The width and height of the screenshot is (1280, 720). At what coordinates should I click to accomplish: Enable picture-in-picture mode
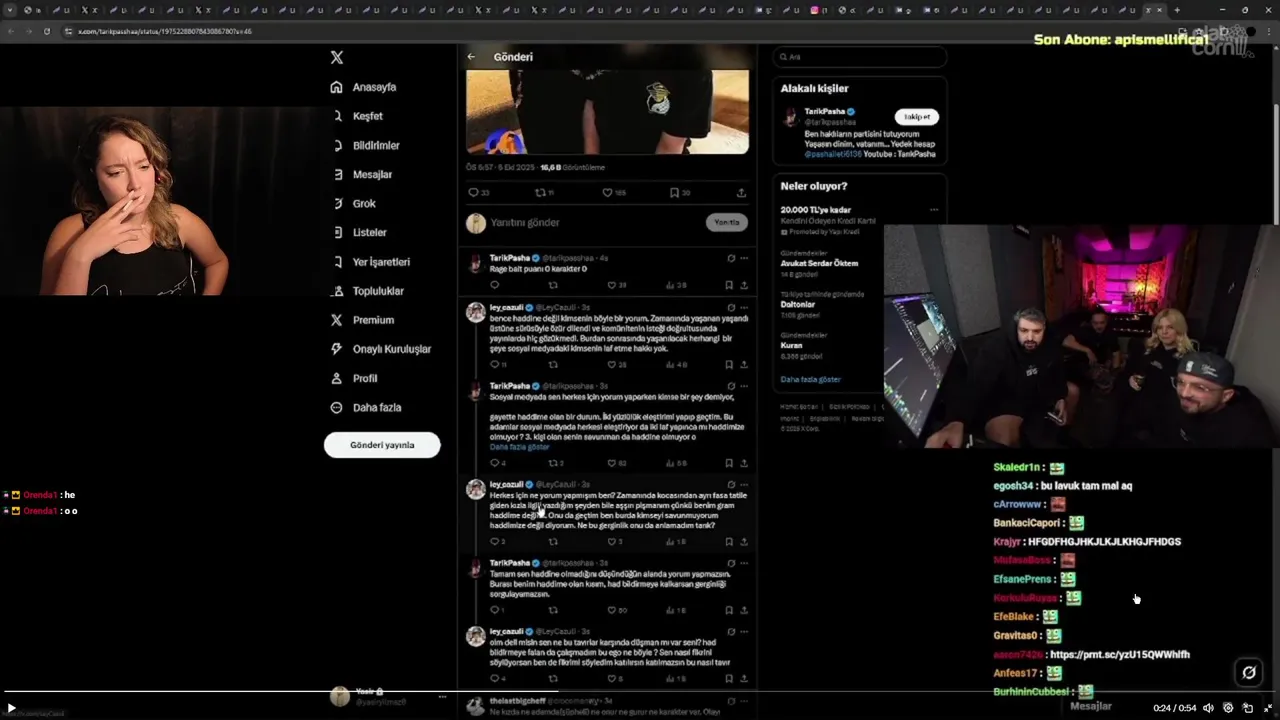coord(1248,708)
